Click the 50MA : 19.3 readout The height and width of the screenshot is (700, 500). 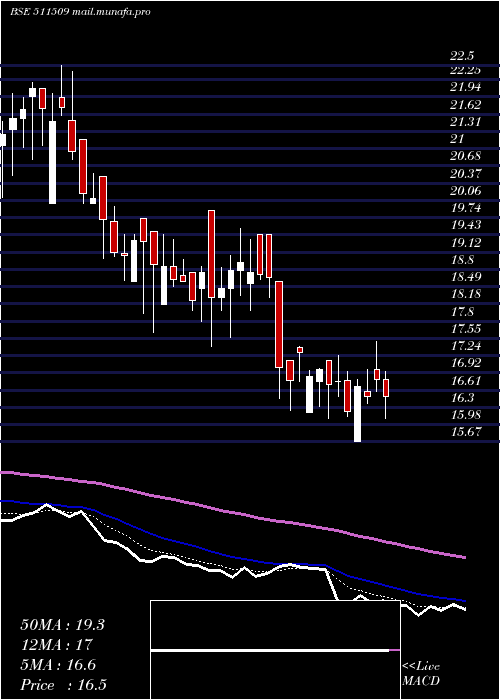click(x=62, y=625)
